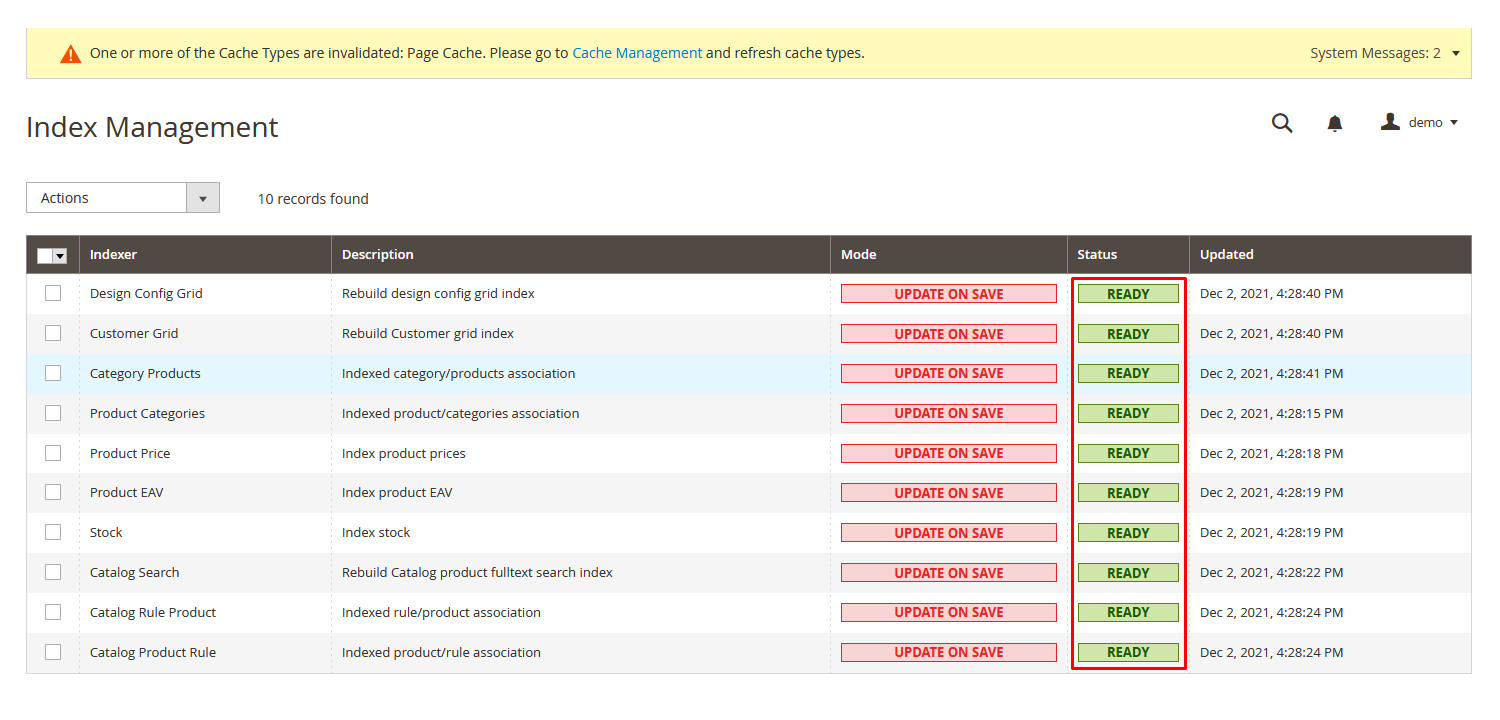Click the demo user avatar icon
This screenshot has height=720, width=1500.
click(1390, 122)
